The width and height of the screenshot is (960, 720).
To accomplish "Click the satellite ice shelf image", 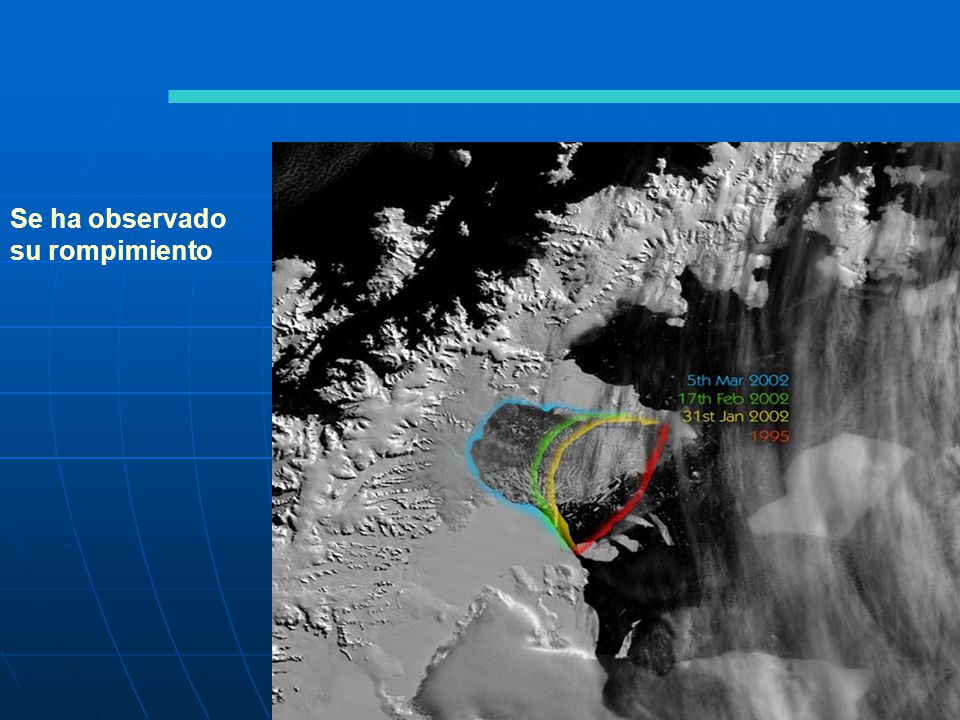I will tap(616, 431).
